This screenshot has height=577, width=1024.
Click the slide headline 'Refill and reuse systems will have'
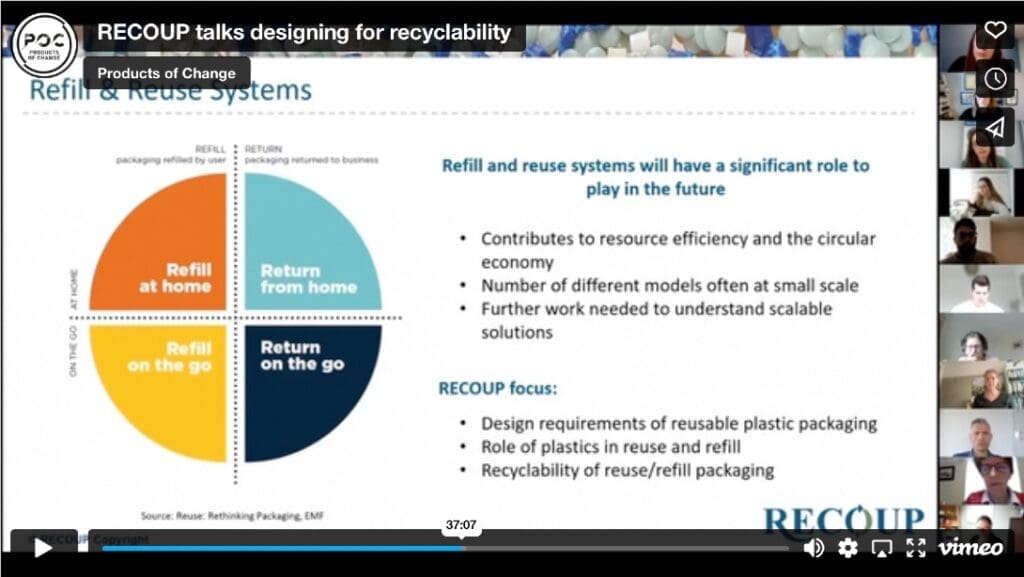pos(656,177)
